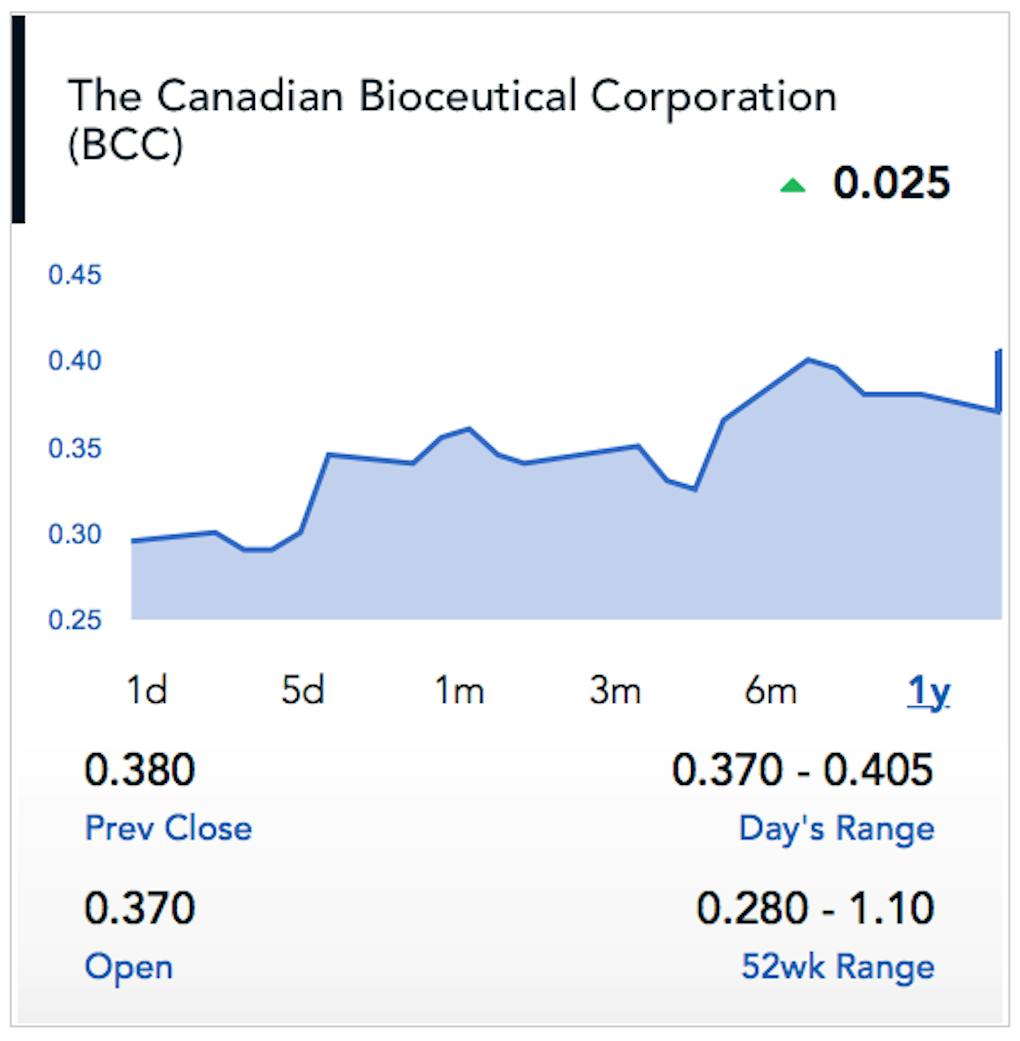Click the 0.370 - 0.405 range value
The image size is (1020, 1041).
click(803, 771)
